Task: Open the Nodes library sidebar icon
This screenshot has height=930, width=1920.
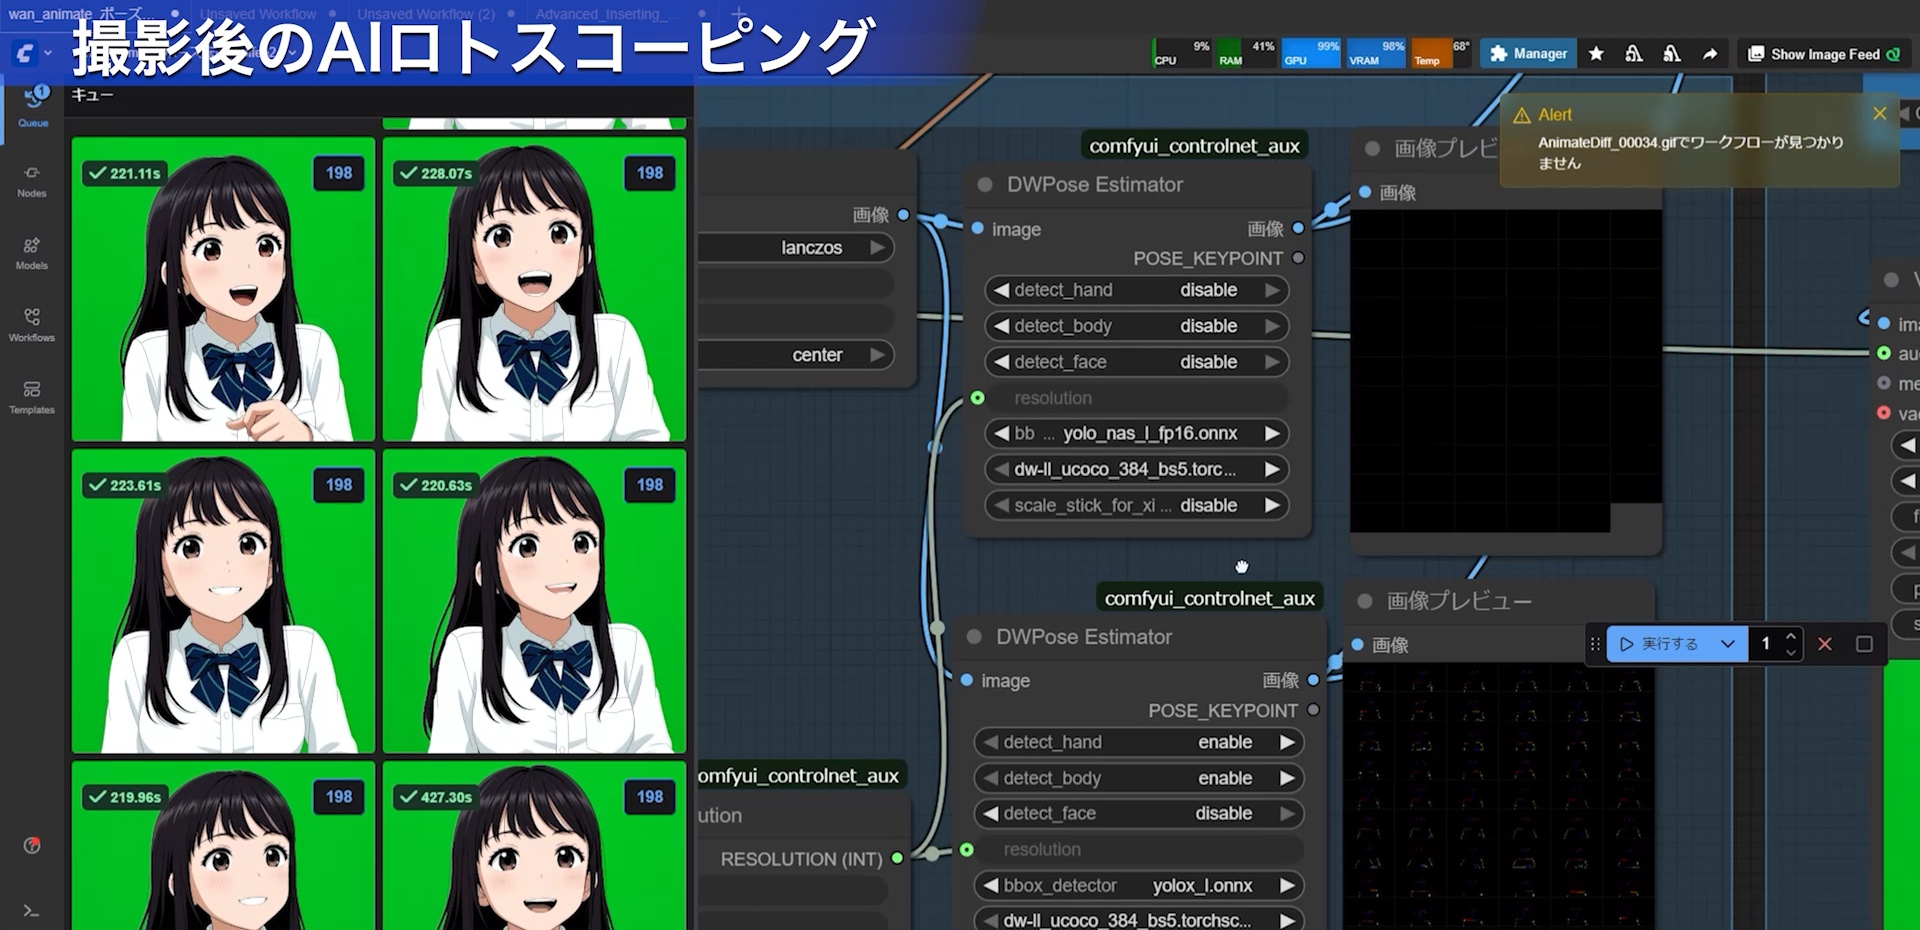Action: 32,180
